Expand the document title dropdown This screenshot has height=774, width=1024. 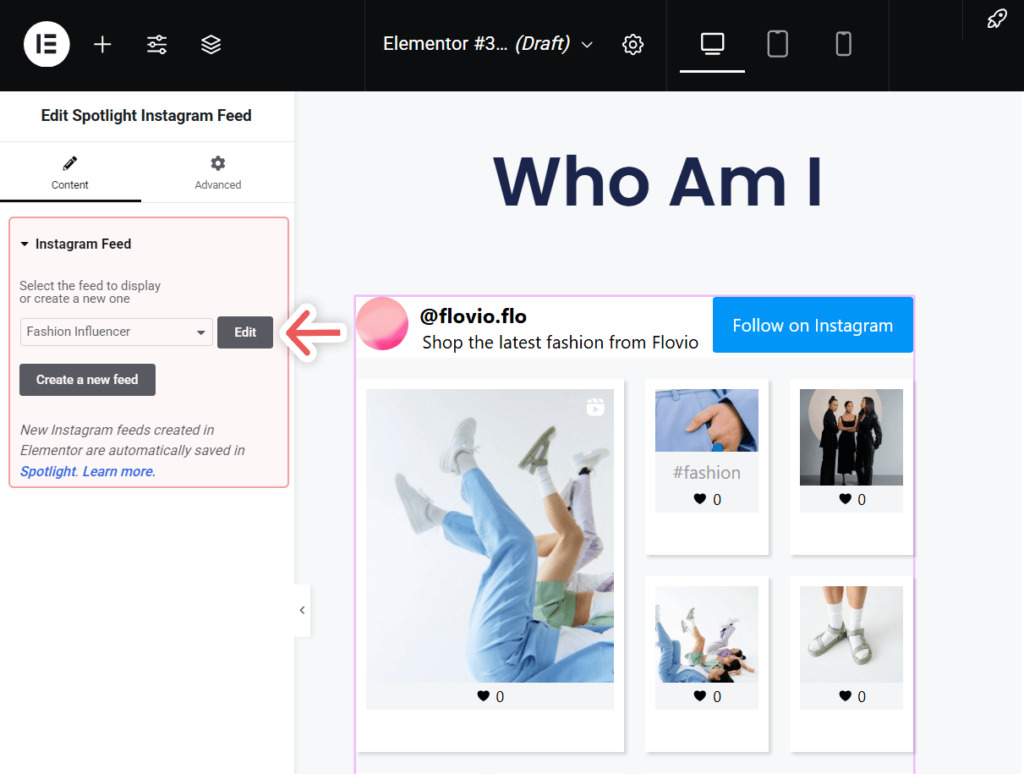[587, 44]
